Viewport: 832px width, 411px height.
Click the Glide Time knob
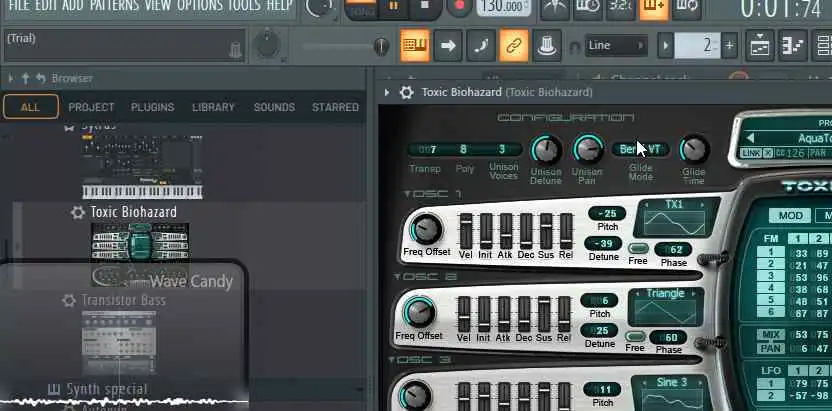coord(694,149)
